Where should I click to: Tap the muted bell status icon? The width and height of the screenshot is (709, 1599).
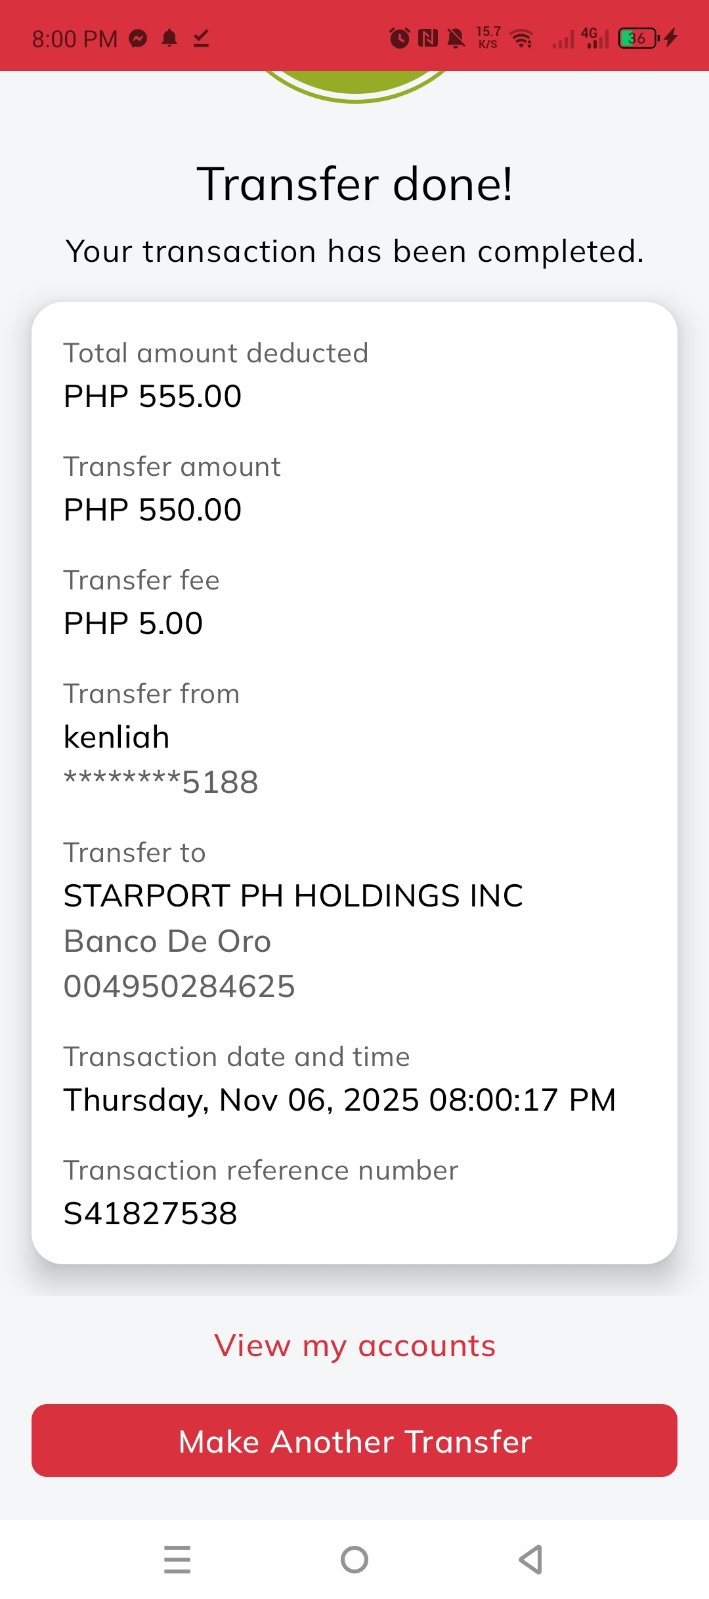[456, 39]
